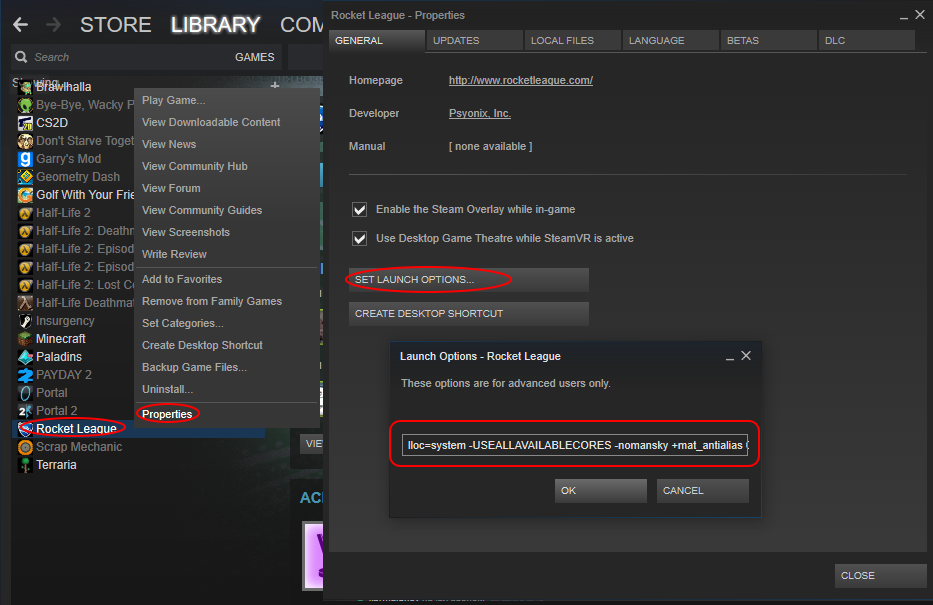Screen dimensions: 933x605
Task: Switch to the BETAS tab
Action: (768, 40)
